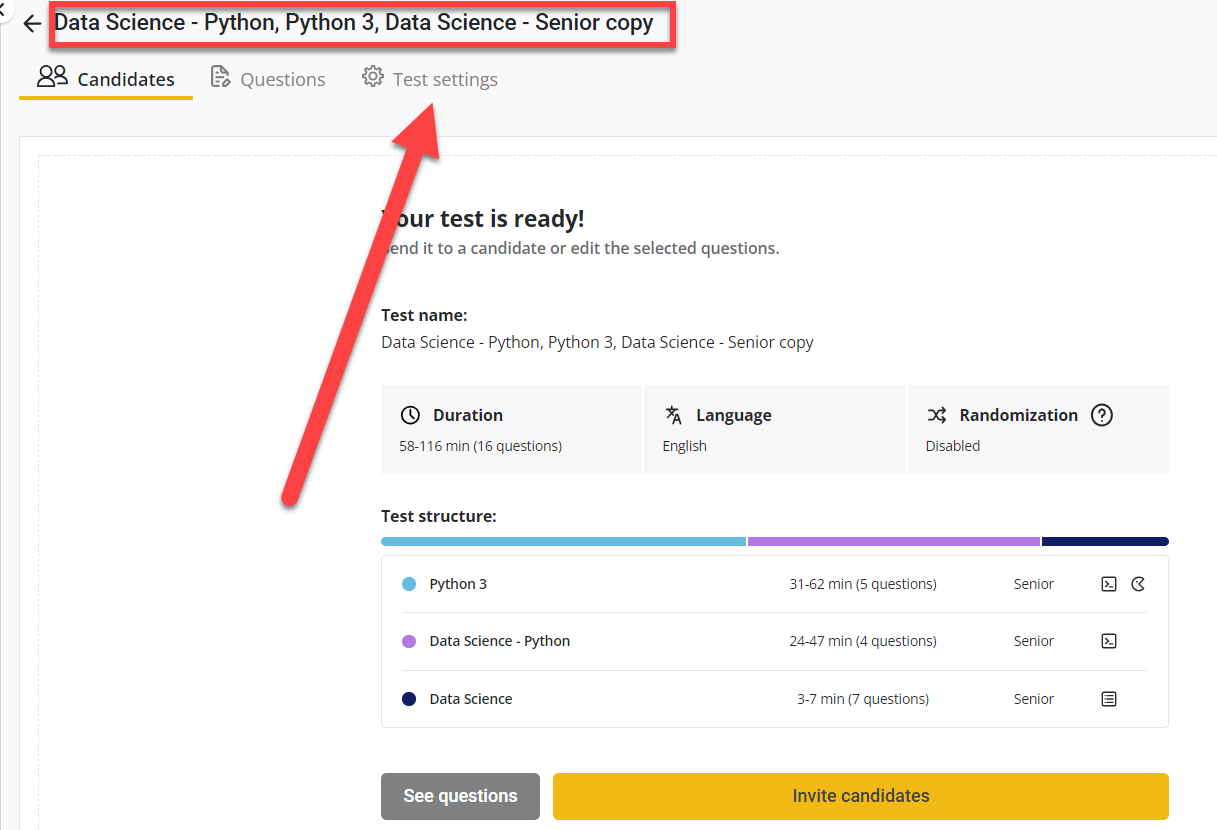Click the list icon in Data Science row
The height and width of the screenshot is (830, 1217).
tap(1108, 699)
